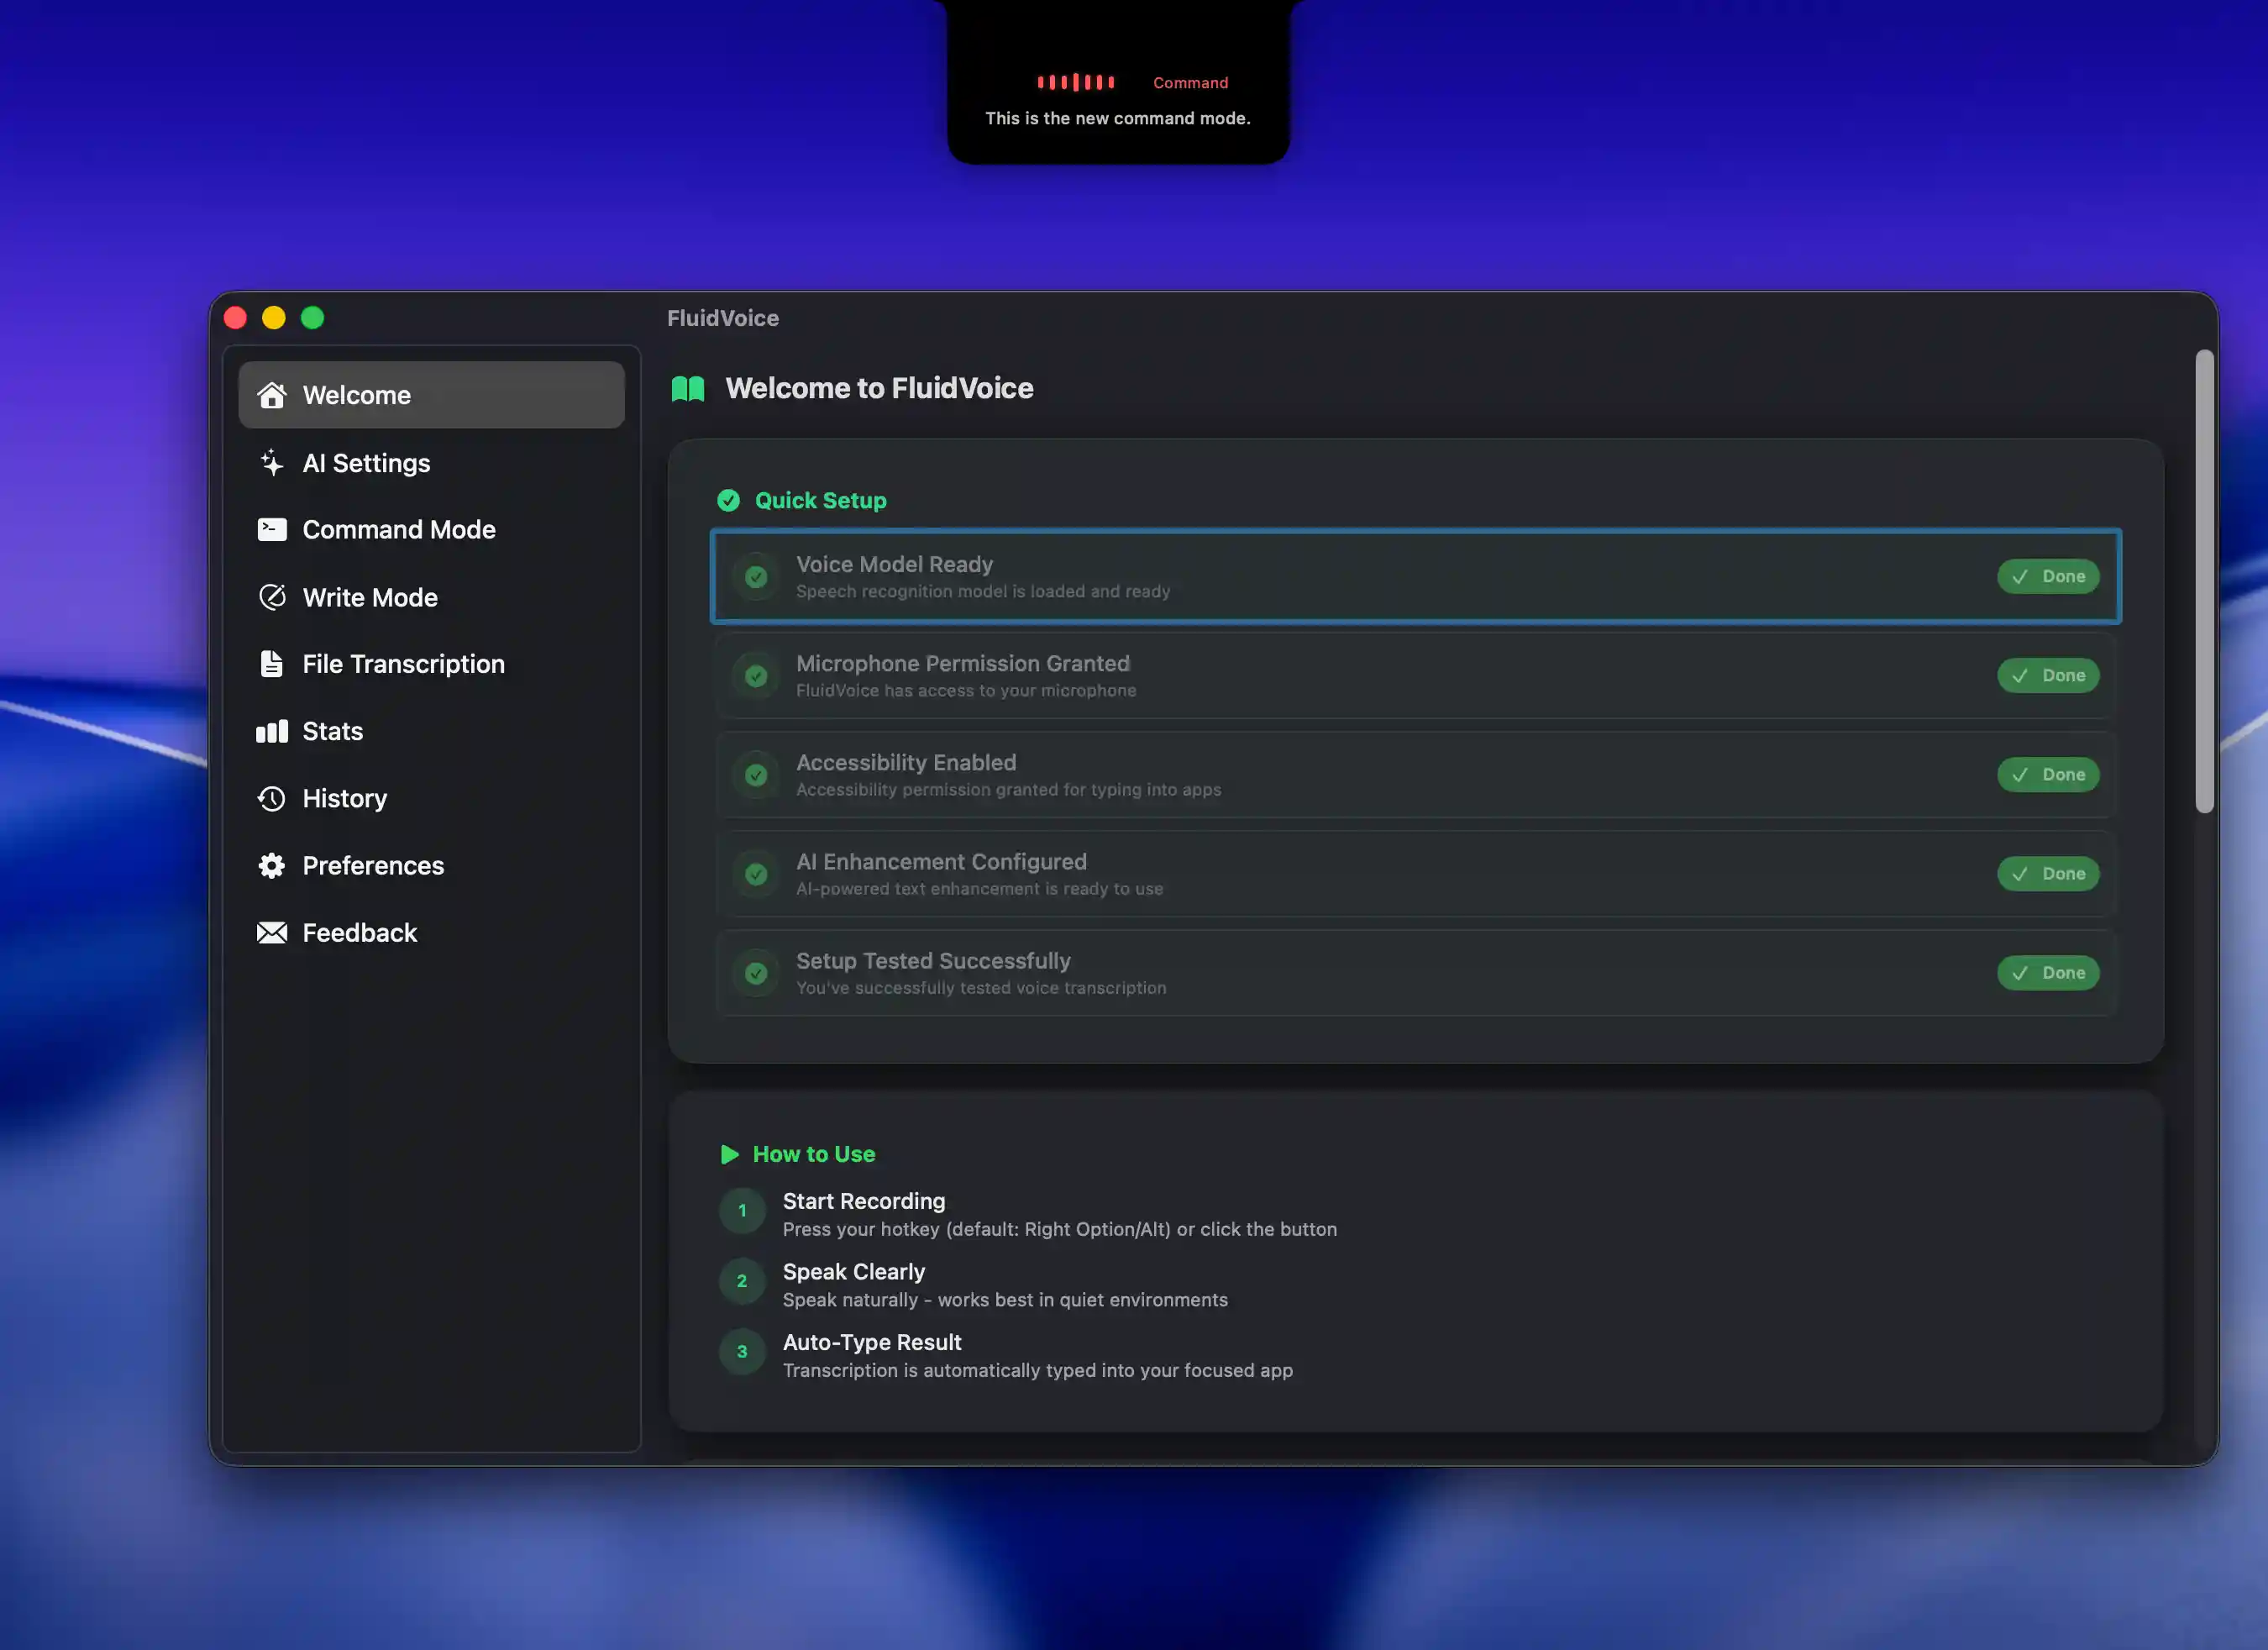The image size is (2268, 1650).
Task: Click Done on Setup Tested Successfully
Action: coord(2048,972)
